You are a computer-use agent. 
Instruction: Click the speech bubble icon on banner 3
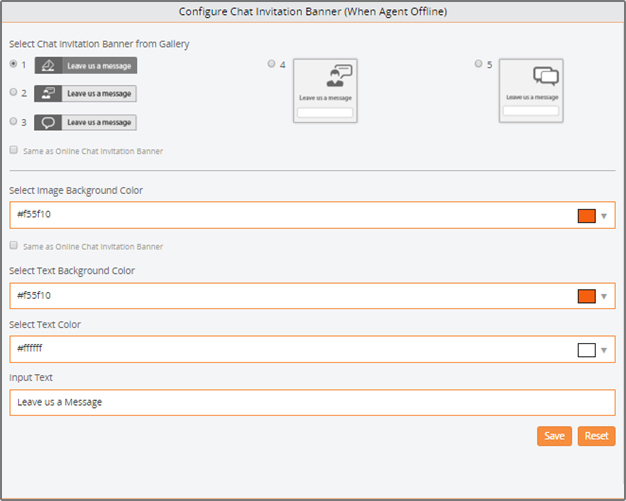[x=48, y=122]
